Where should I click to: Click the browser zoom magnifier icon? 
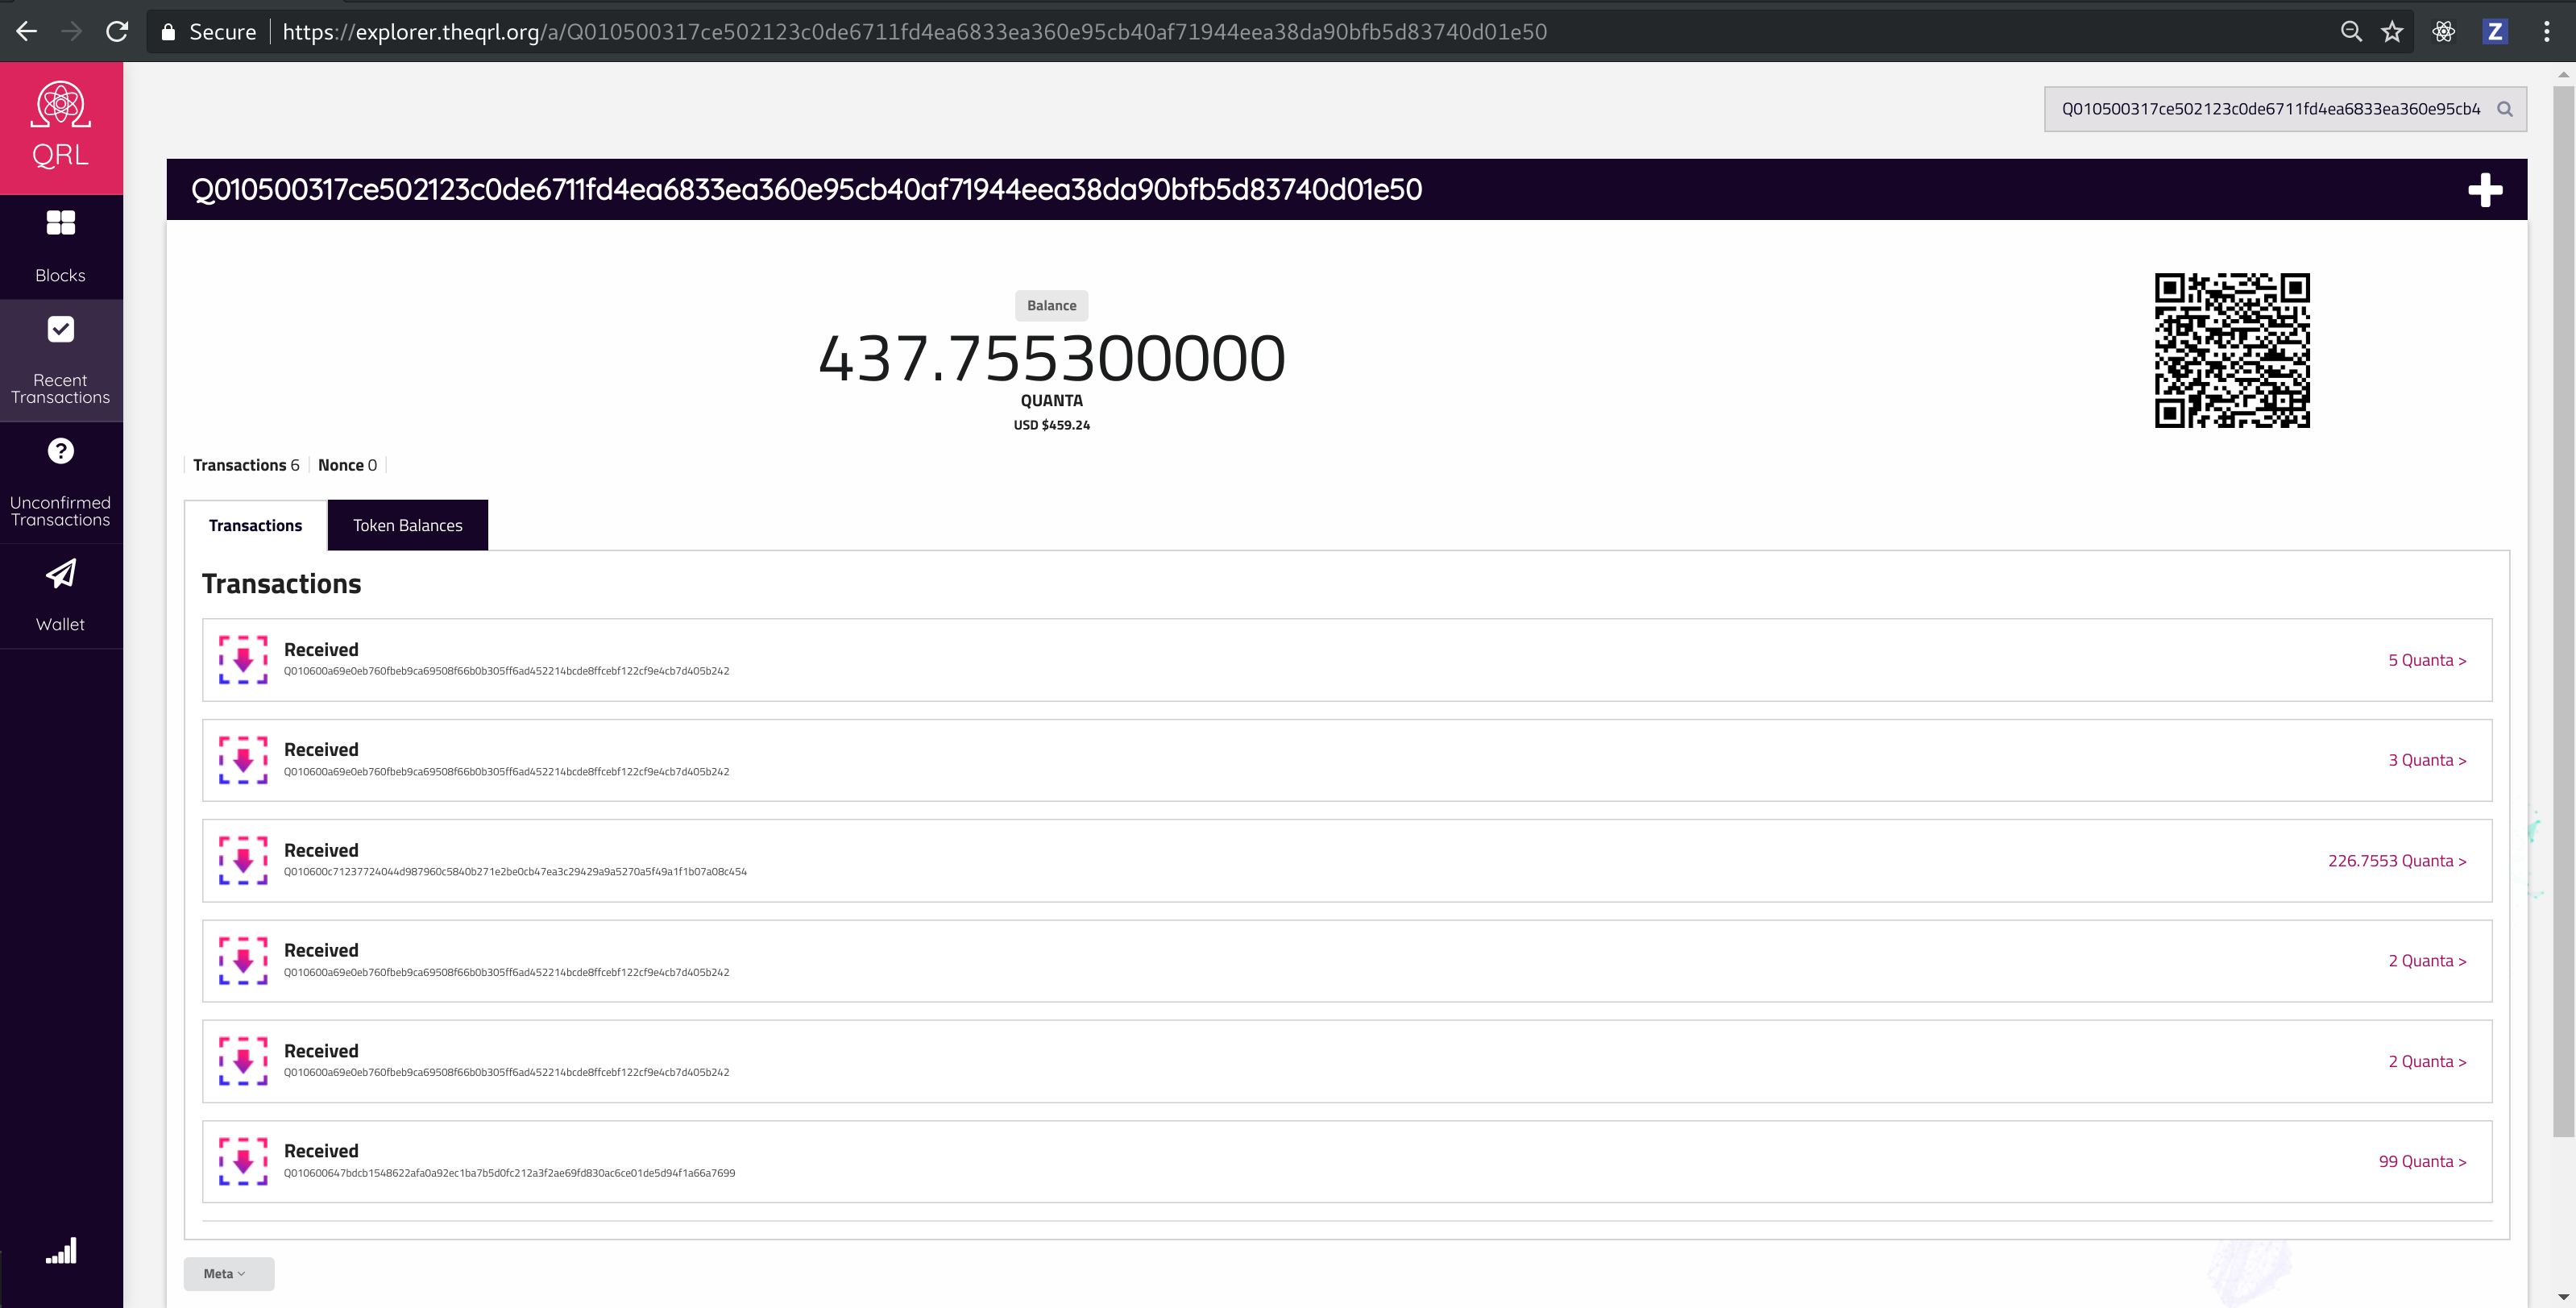tap(2350, 32)
